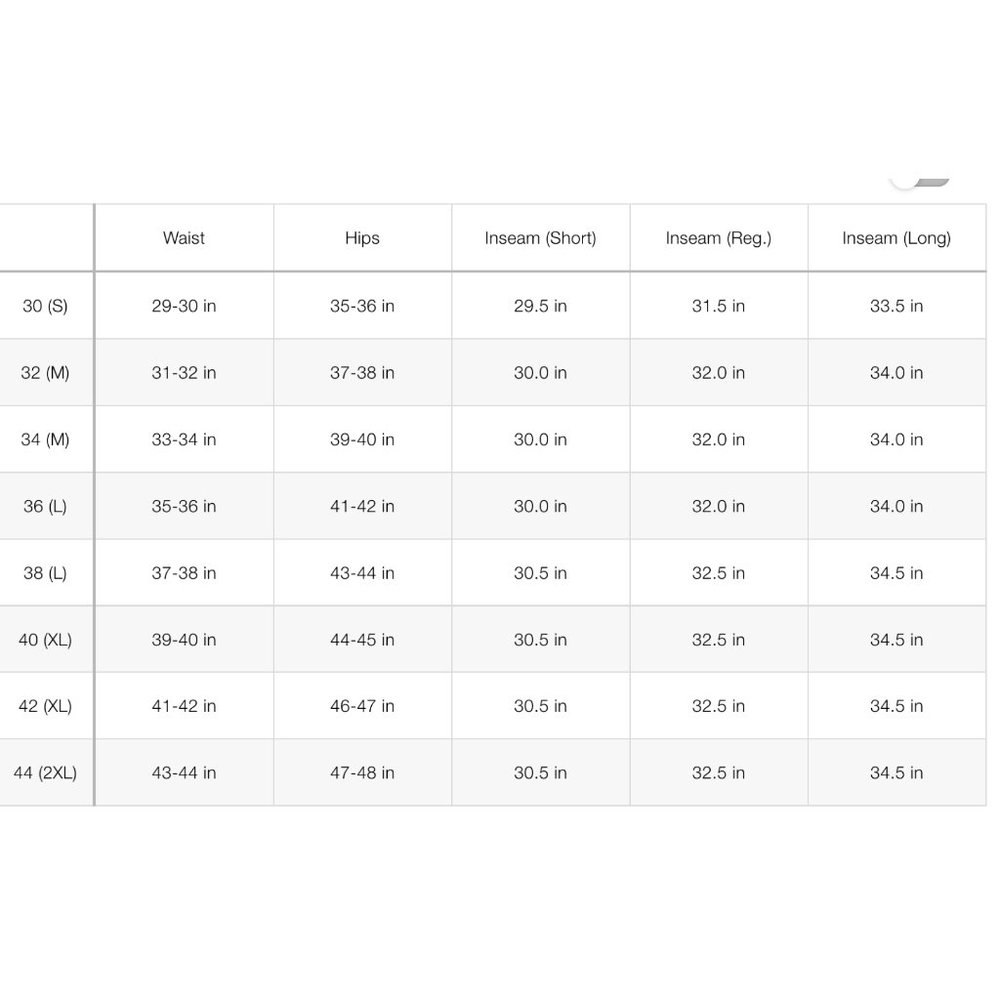Select the 36 (L) size row label
This screenshot has width=1000, height=1000.
click(x=45, y=506)
